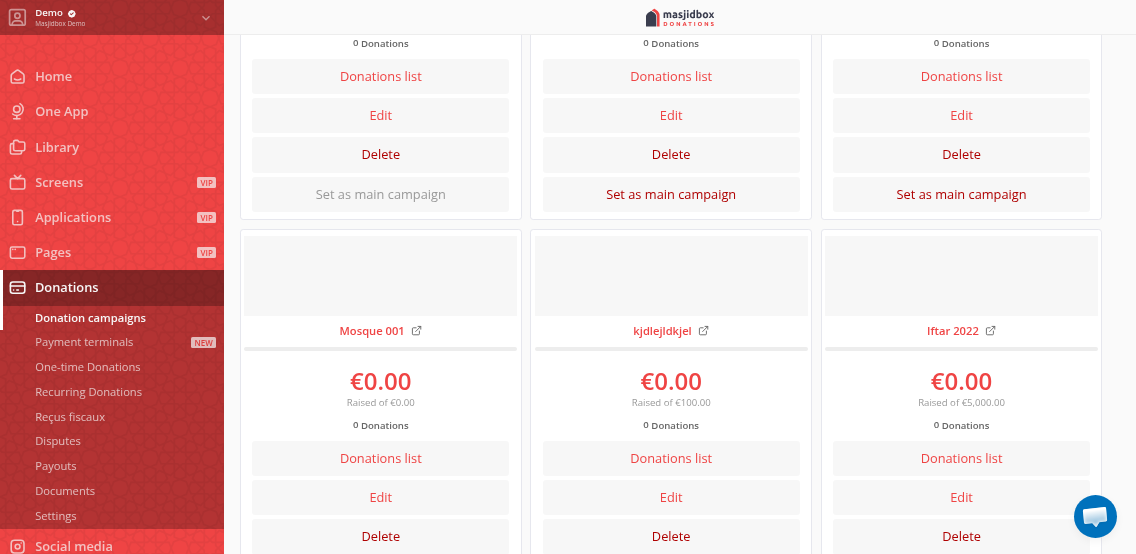This screenshot has width=1136, height=554.
Task: Click the Pages icon in sidebar
Action: [x=17, y=253]
